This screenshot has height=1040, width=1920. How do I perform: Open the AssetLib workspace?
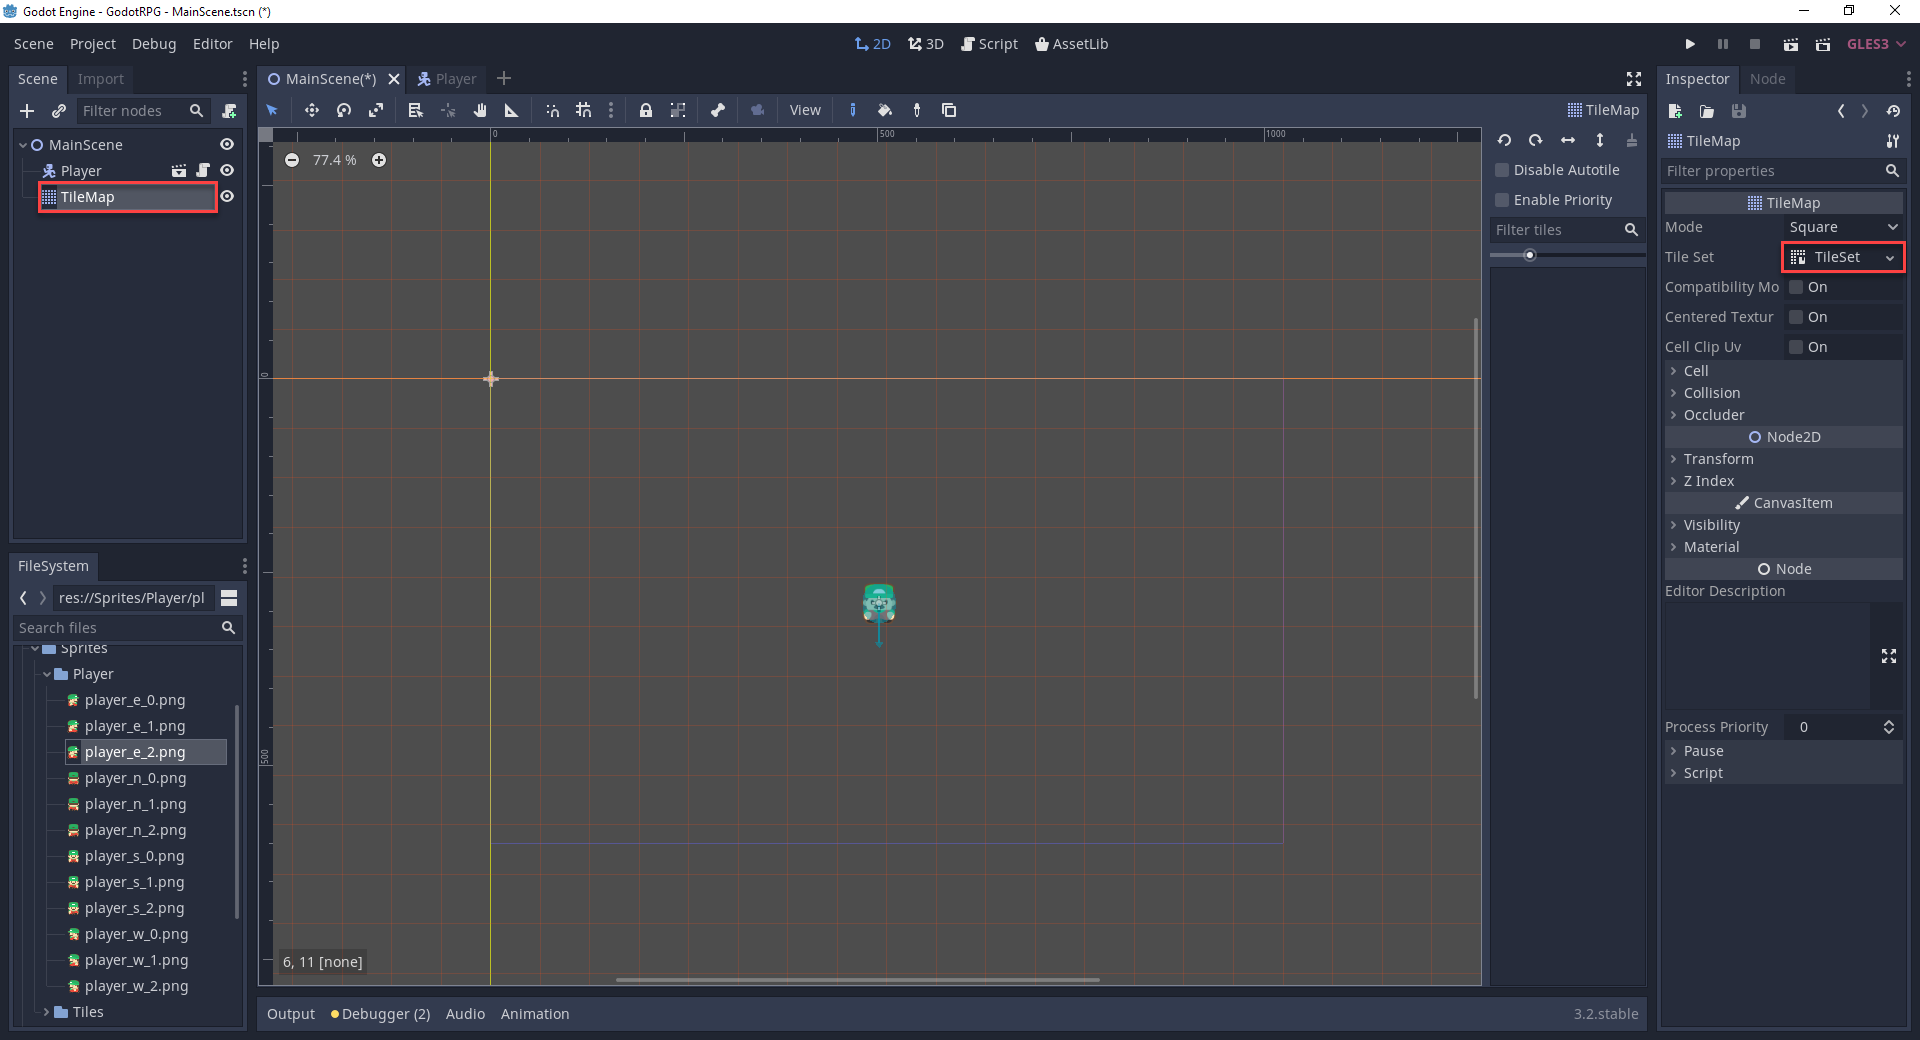(x=1071, y=44)
